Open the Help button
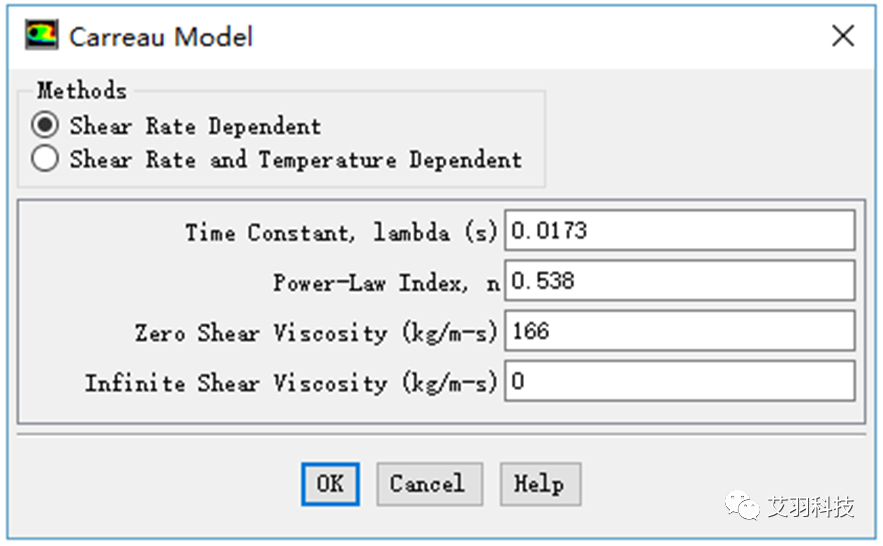The image size is (883, 546). 540,484
